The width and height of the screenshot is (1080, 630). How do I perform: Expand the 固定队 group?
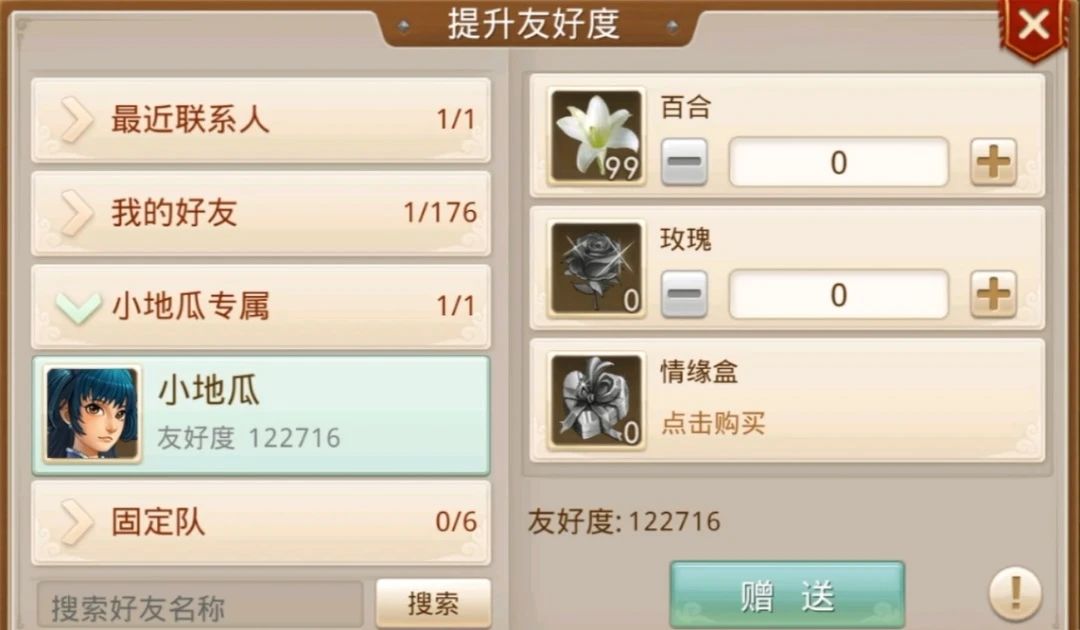(261, 522)
